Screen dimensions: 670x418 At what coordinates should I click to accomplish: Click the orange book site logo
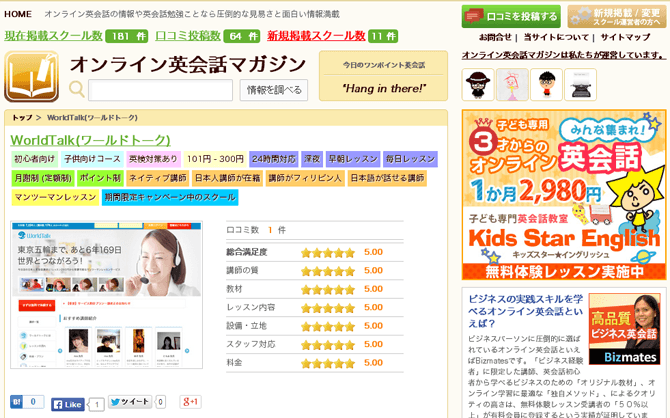click(32, 77)
